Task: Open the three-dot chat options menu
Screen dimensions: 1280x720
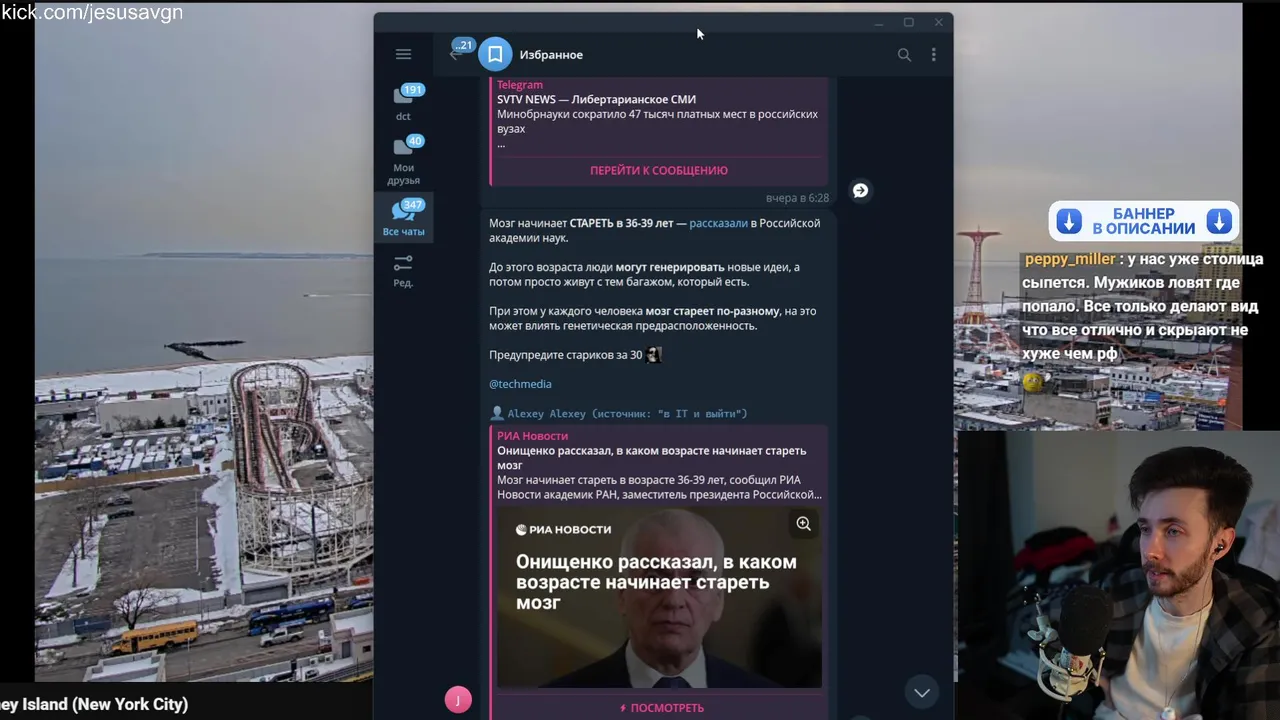Action: 934,55
